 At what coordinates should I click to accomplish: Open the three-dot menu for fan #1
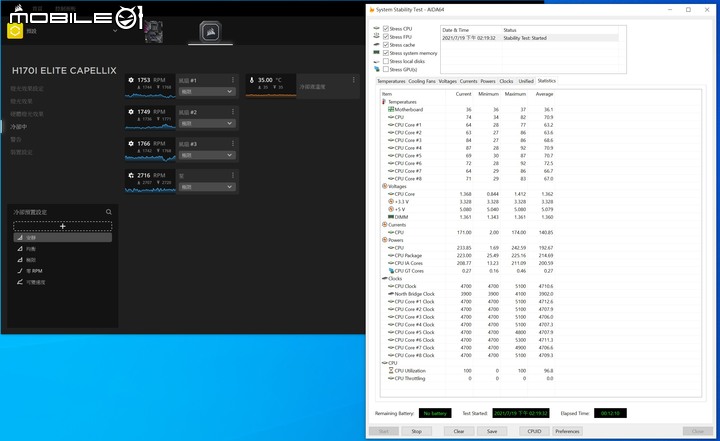233,80
